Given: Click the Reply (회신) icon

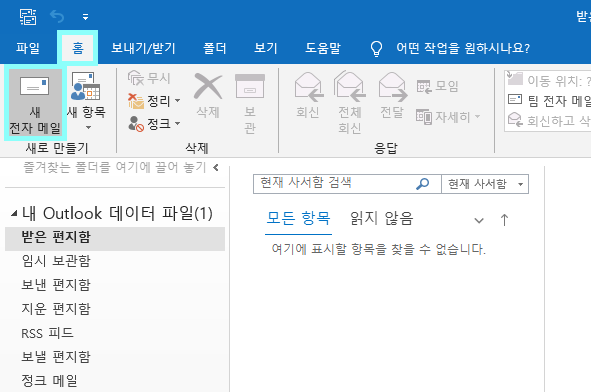Looking at the screenshot, I should coord(308,87).
